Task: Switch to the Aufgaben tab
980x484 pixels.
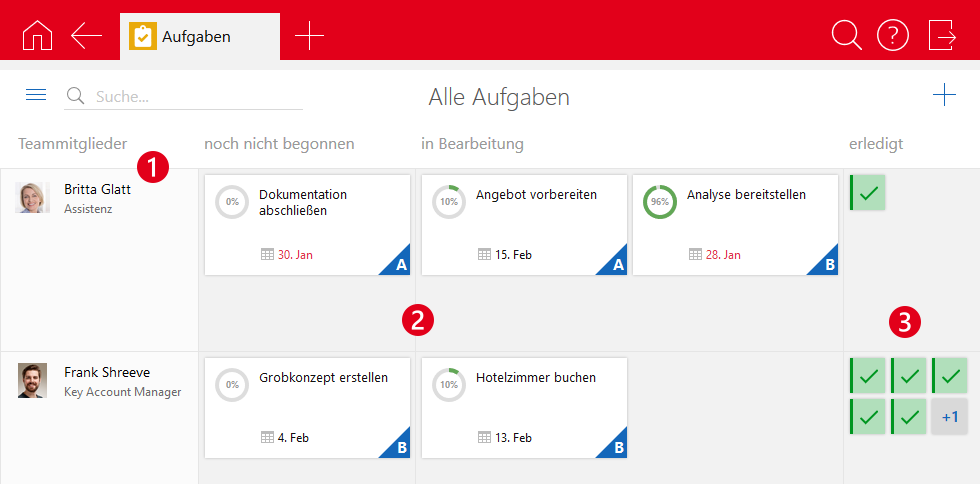Action: click(x=198, y=37)
